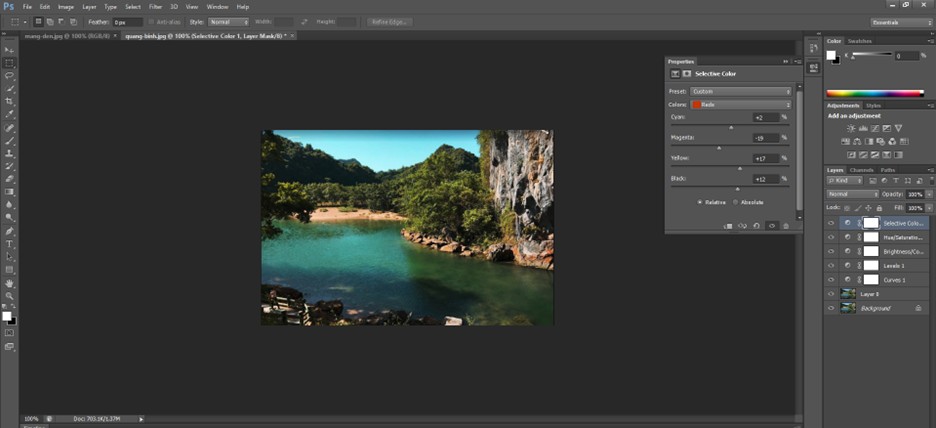The width and height of the screenshot is (936, 428).
Task: Open the Style dropdown in options bar
Action: 229,22
